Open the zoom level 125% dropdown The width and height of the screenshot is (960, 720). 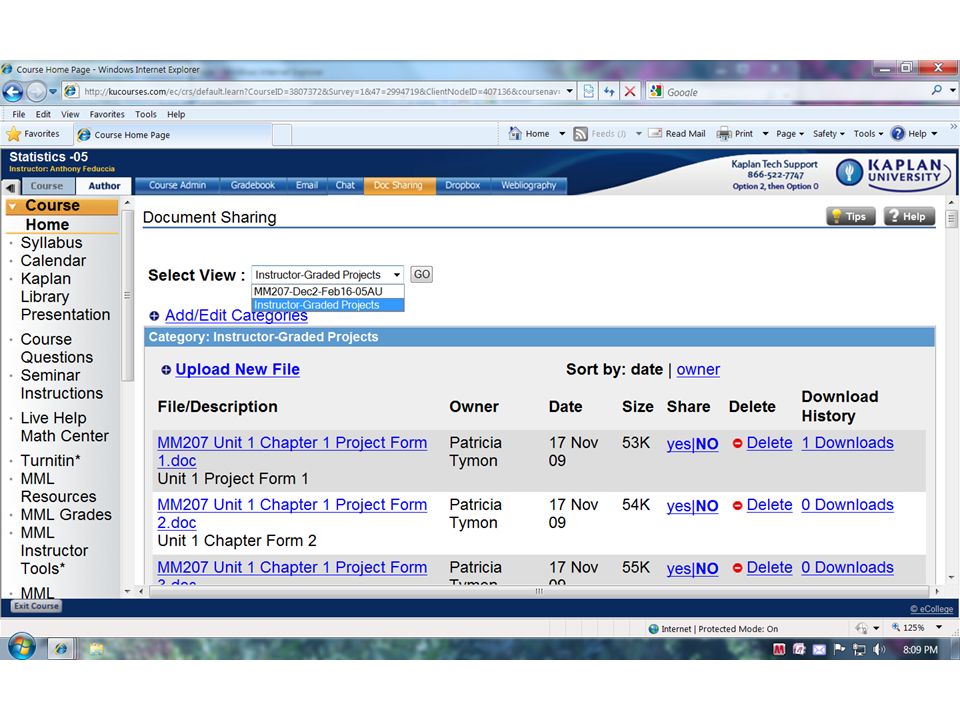click(939, 628)
